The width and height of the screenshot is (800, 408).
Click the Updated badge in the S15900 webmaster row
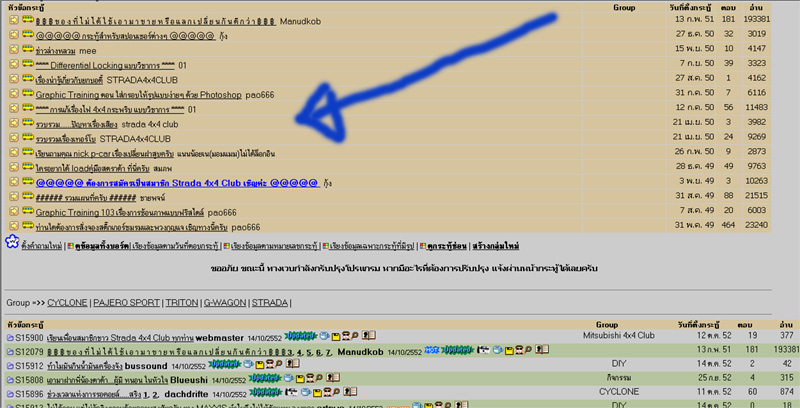(x=301, y=336)
